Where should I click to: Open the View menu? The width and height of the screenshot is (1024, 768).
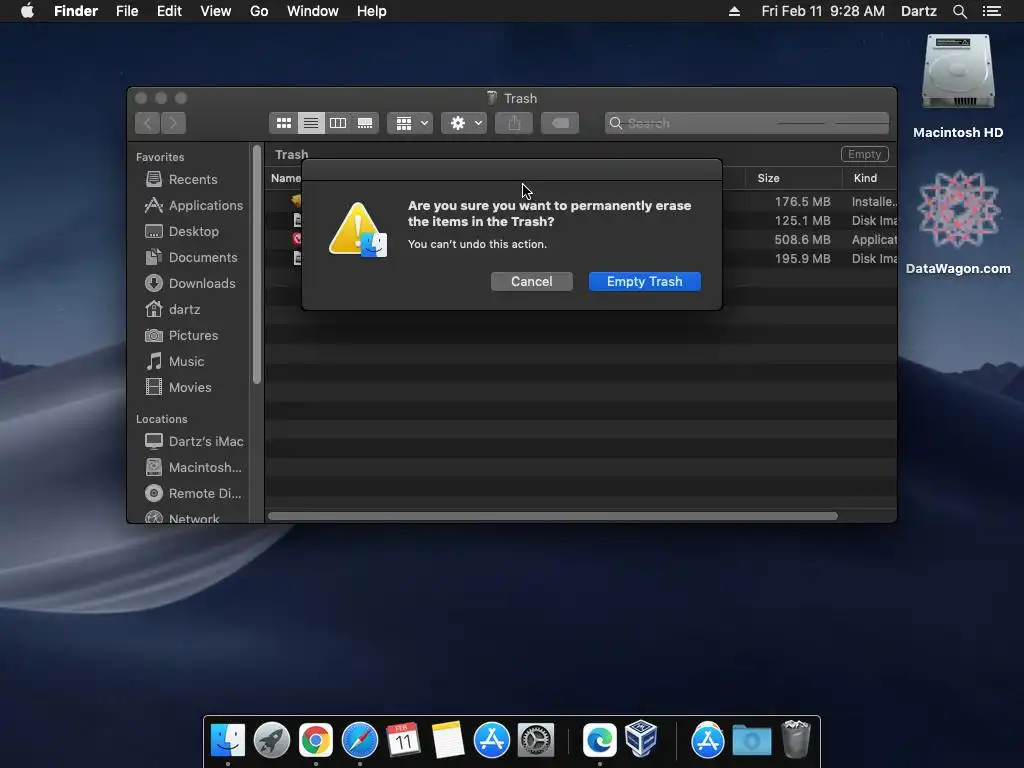click(216, 11)
